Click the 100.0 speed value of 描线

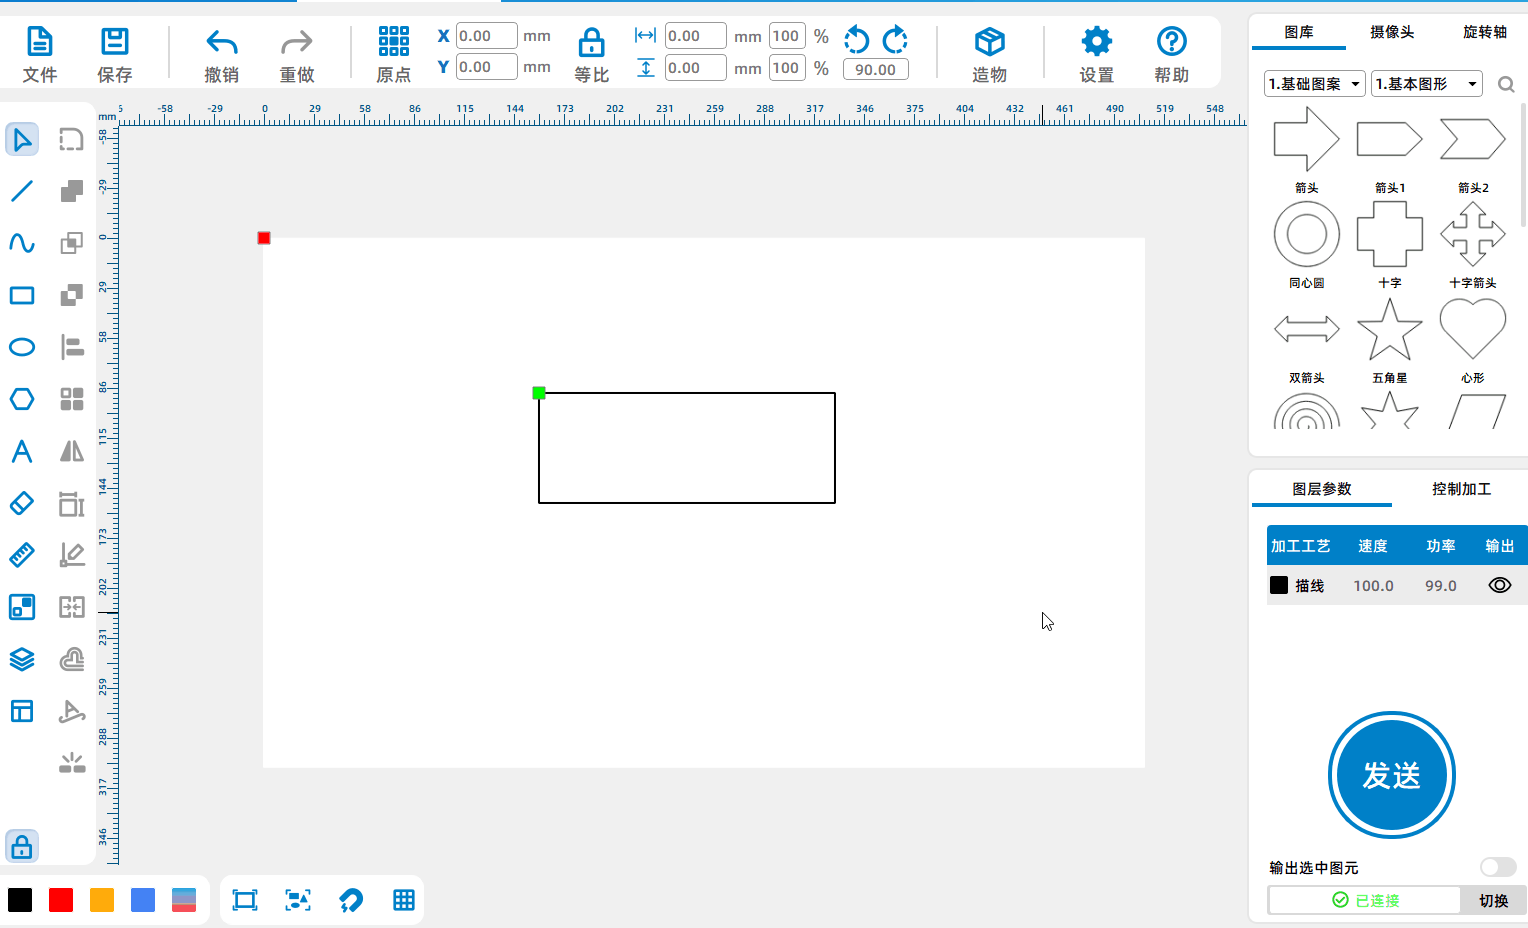1373,585
